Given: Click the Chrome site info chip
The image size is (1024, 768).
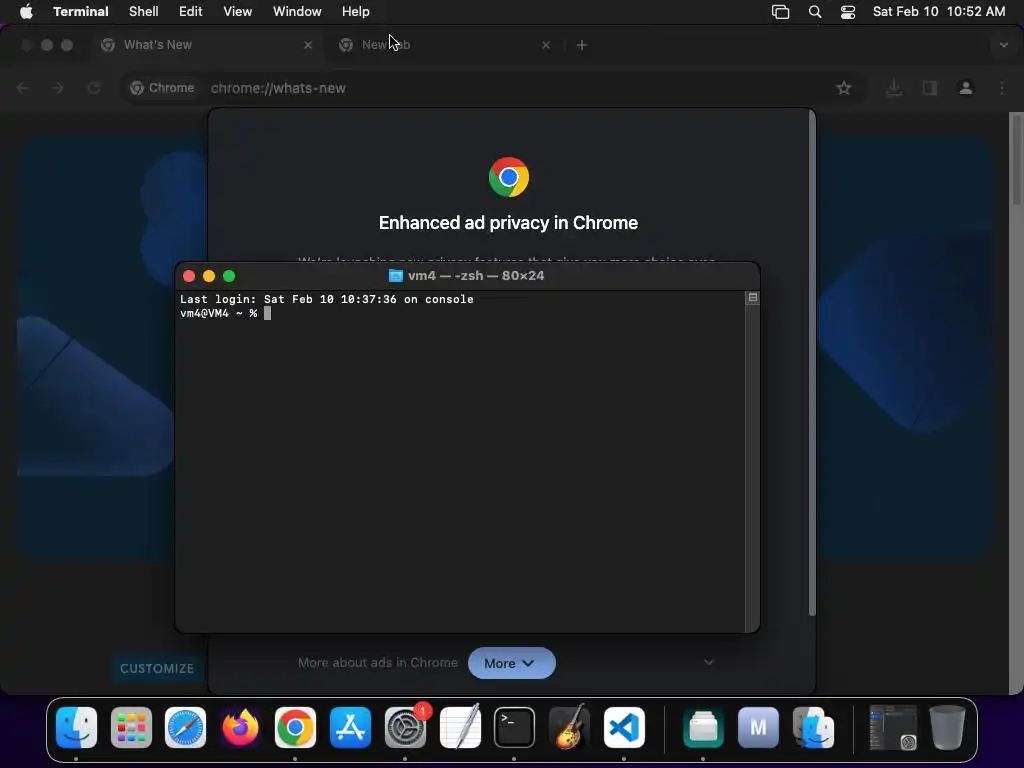Looking at the screenshot, I should [x=163, y=88].
